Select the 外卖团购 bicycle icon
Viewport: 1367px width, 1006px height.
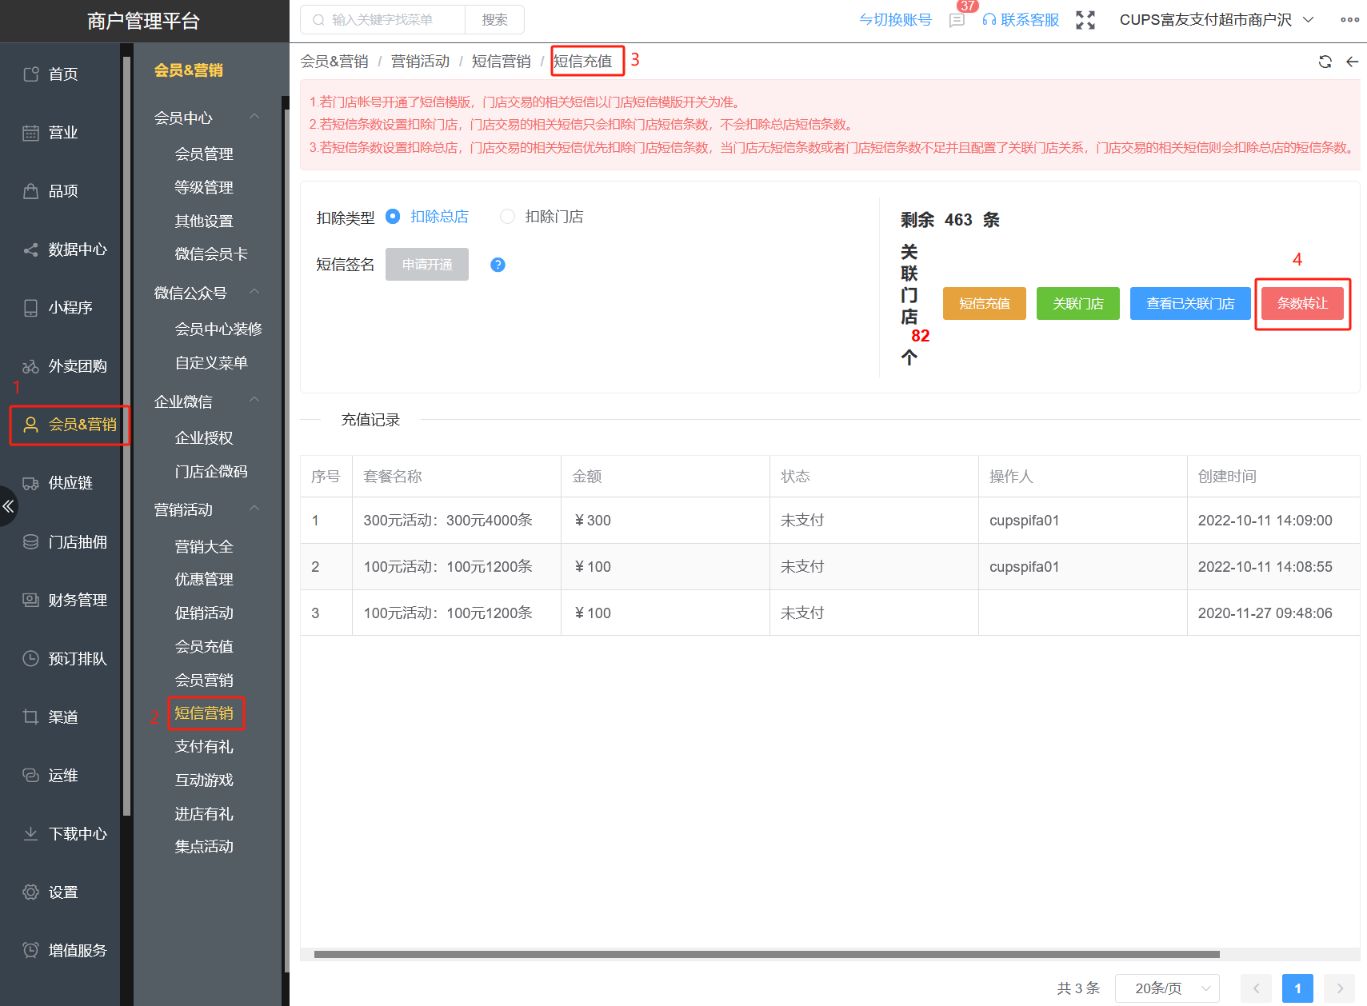tap(31, 366)
